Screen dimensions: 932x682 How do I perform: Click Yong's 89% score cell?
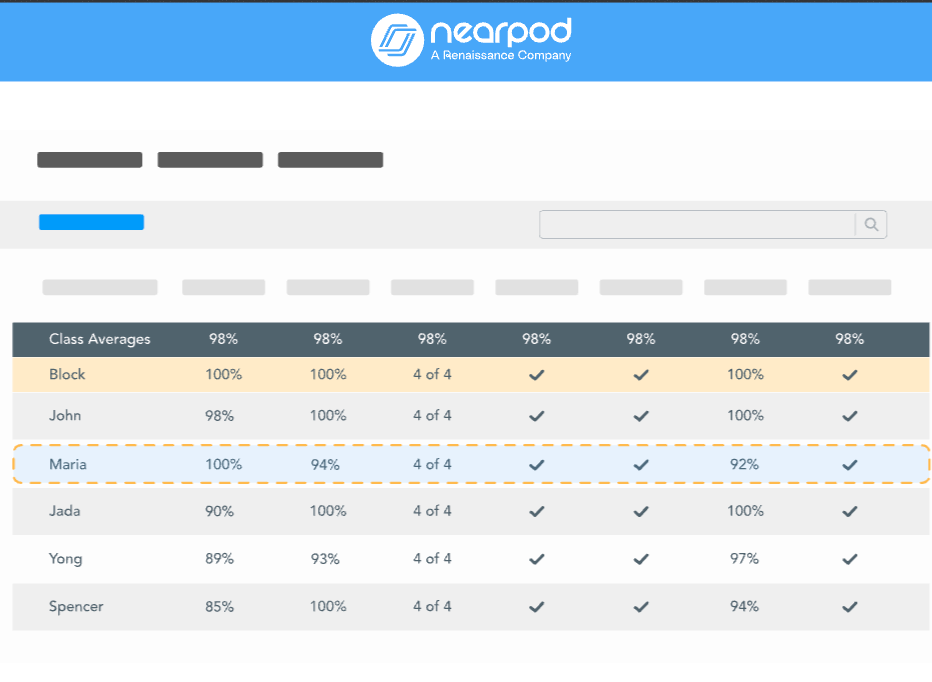pyautogui.click(x=219, y=559)
